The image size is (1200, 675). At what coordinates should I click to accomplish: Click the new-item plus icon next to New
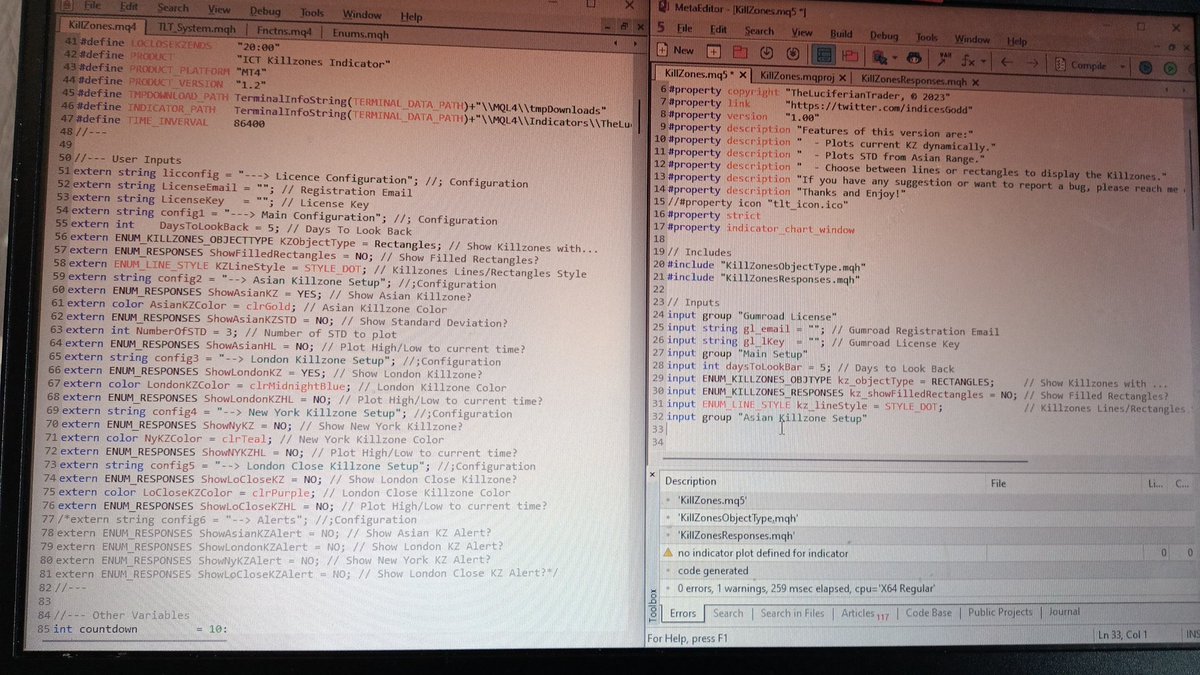[713, 51]
